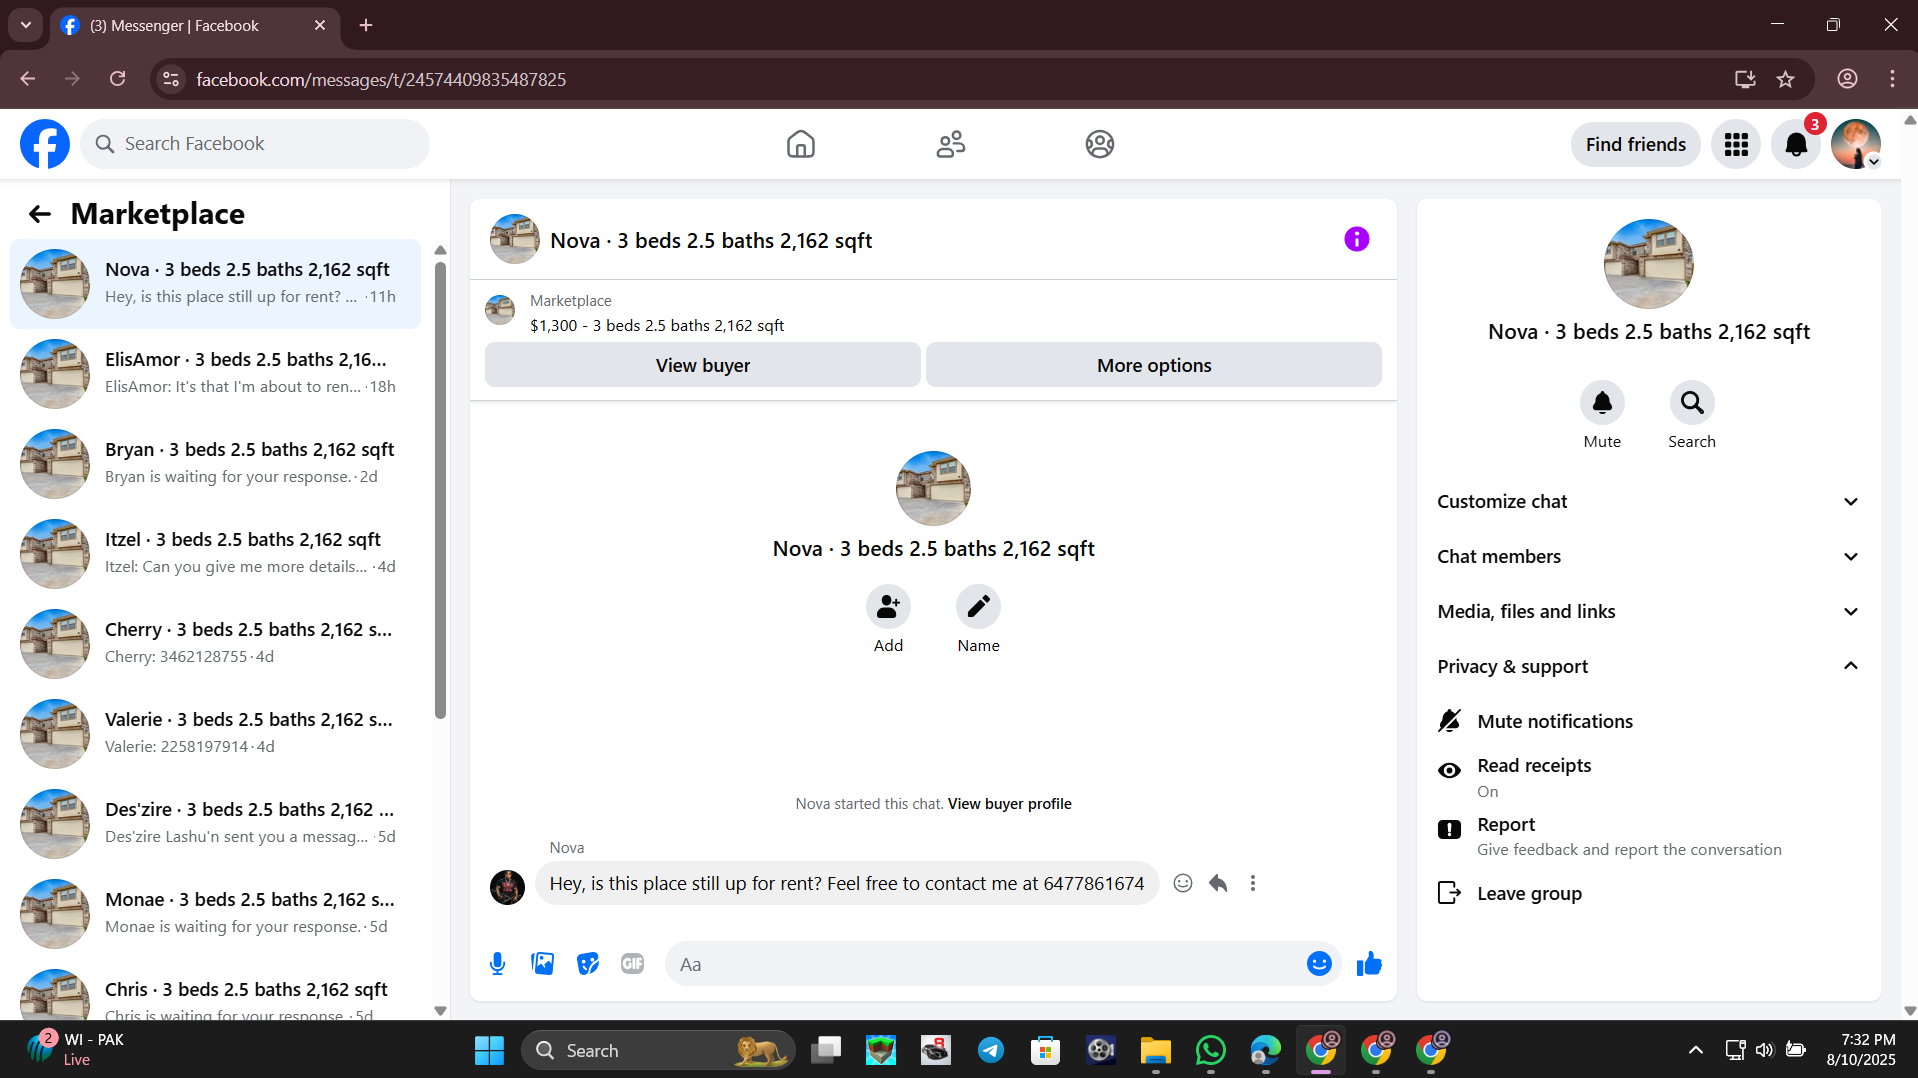
Task: Click the browser address bar URL
Action: click(x=381, y=79)
